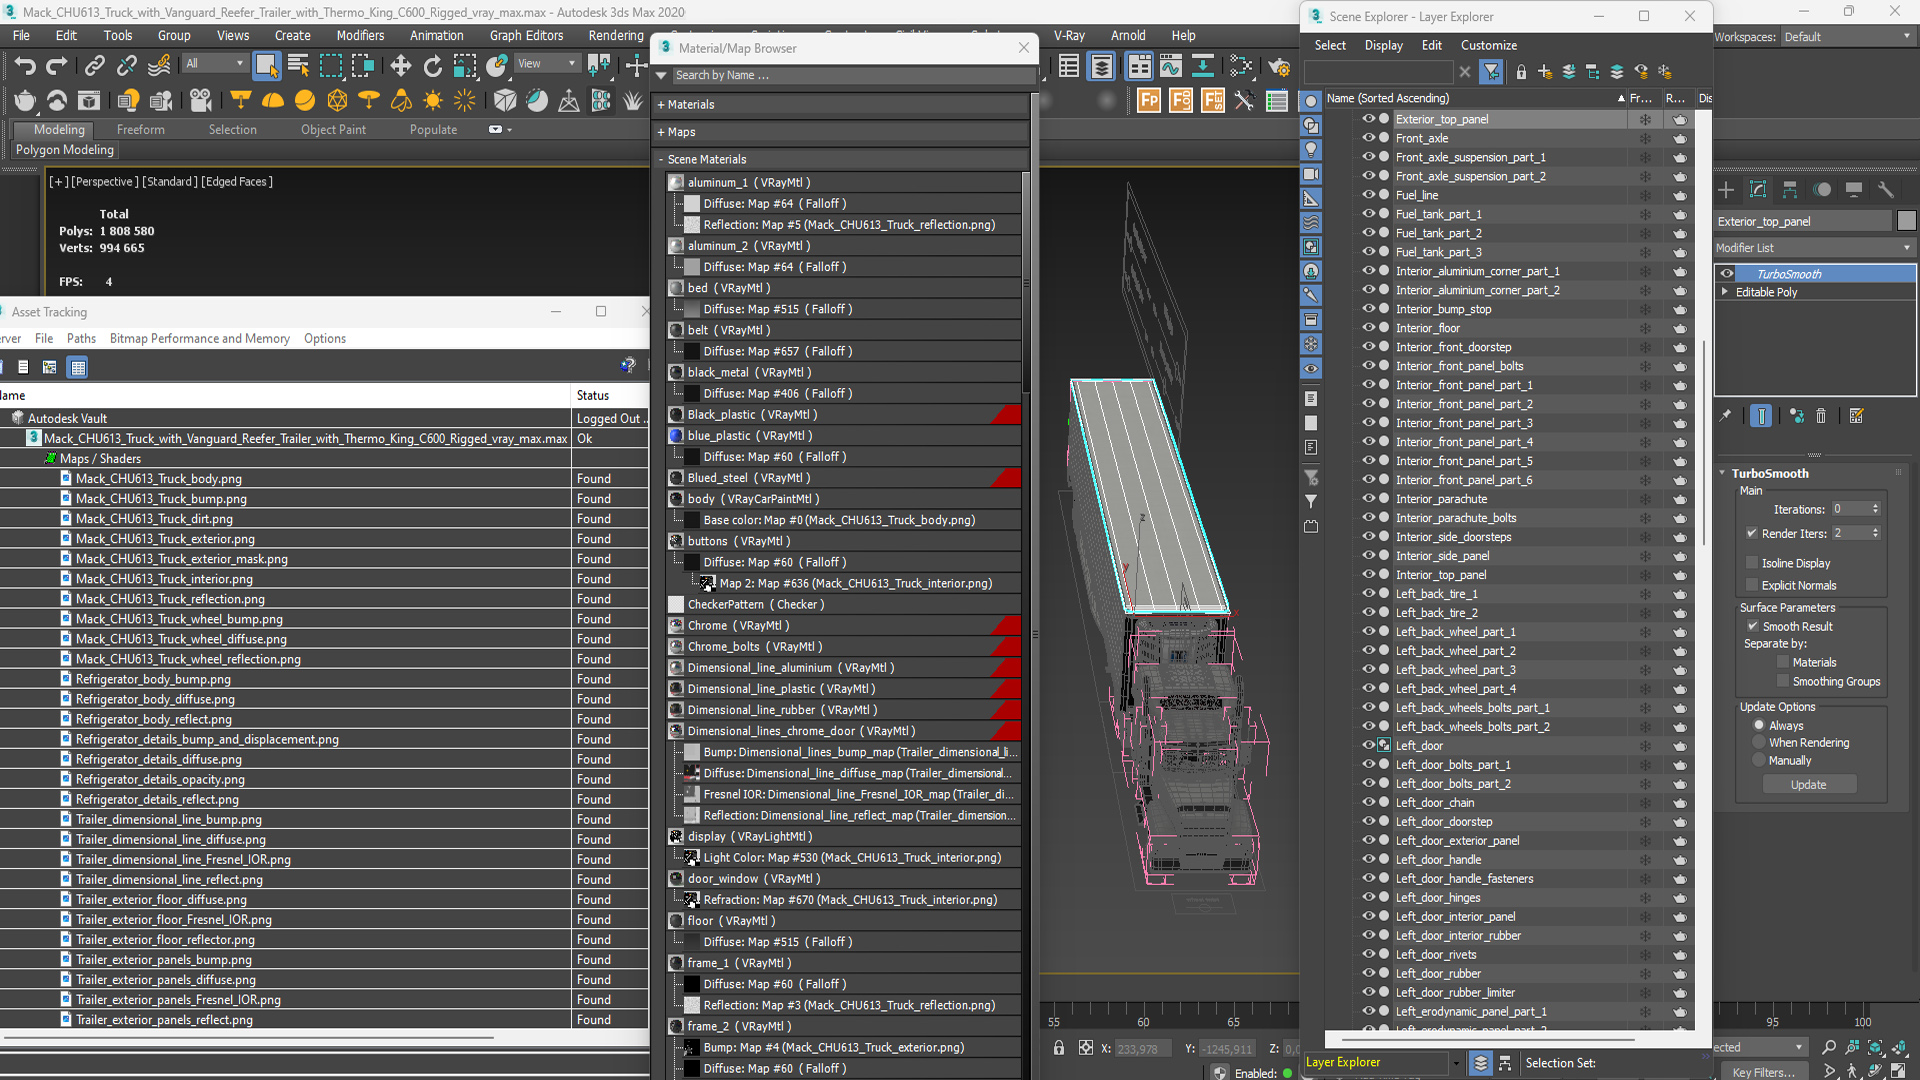Click Asset Tracking table view icon

point(78,367)
